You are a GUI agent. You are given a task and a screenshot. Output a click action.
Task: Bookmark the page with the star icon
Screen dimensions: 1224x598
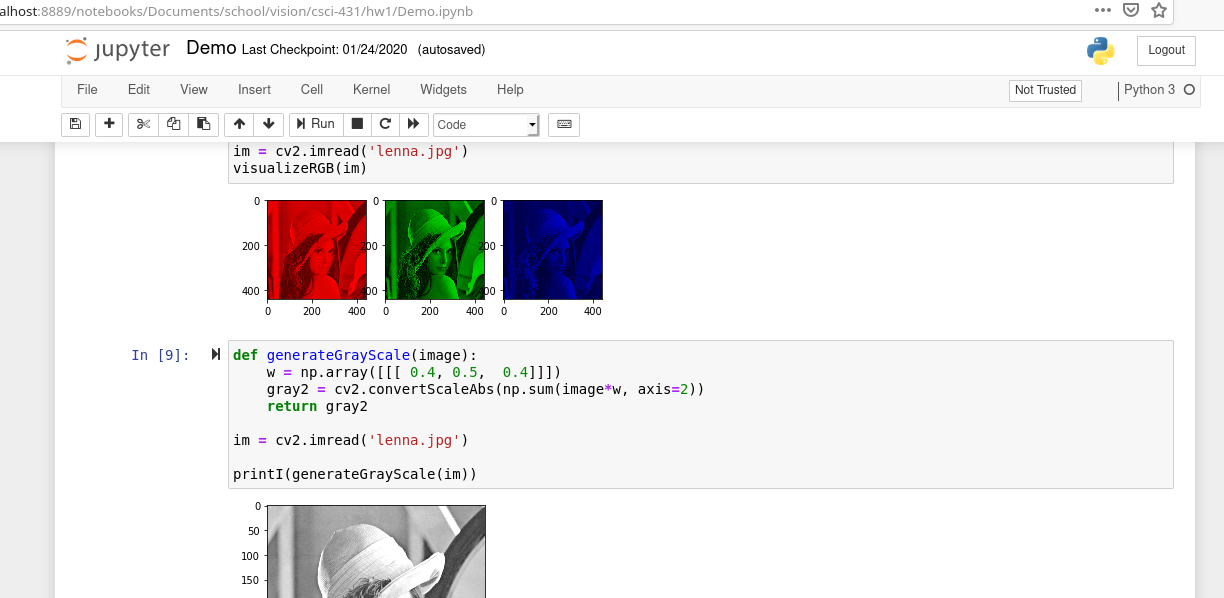(x=1157, y=11)
